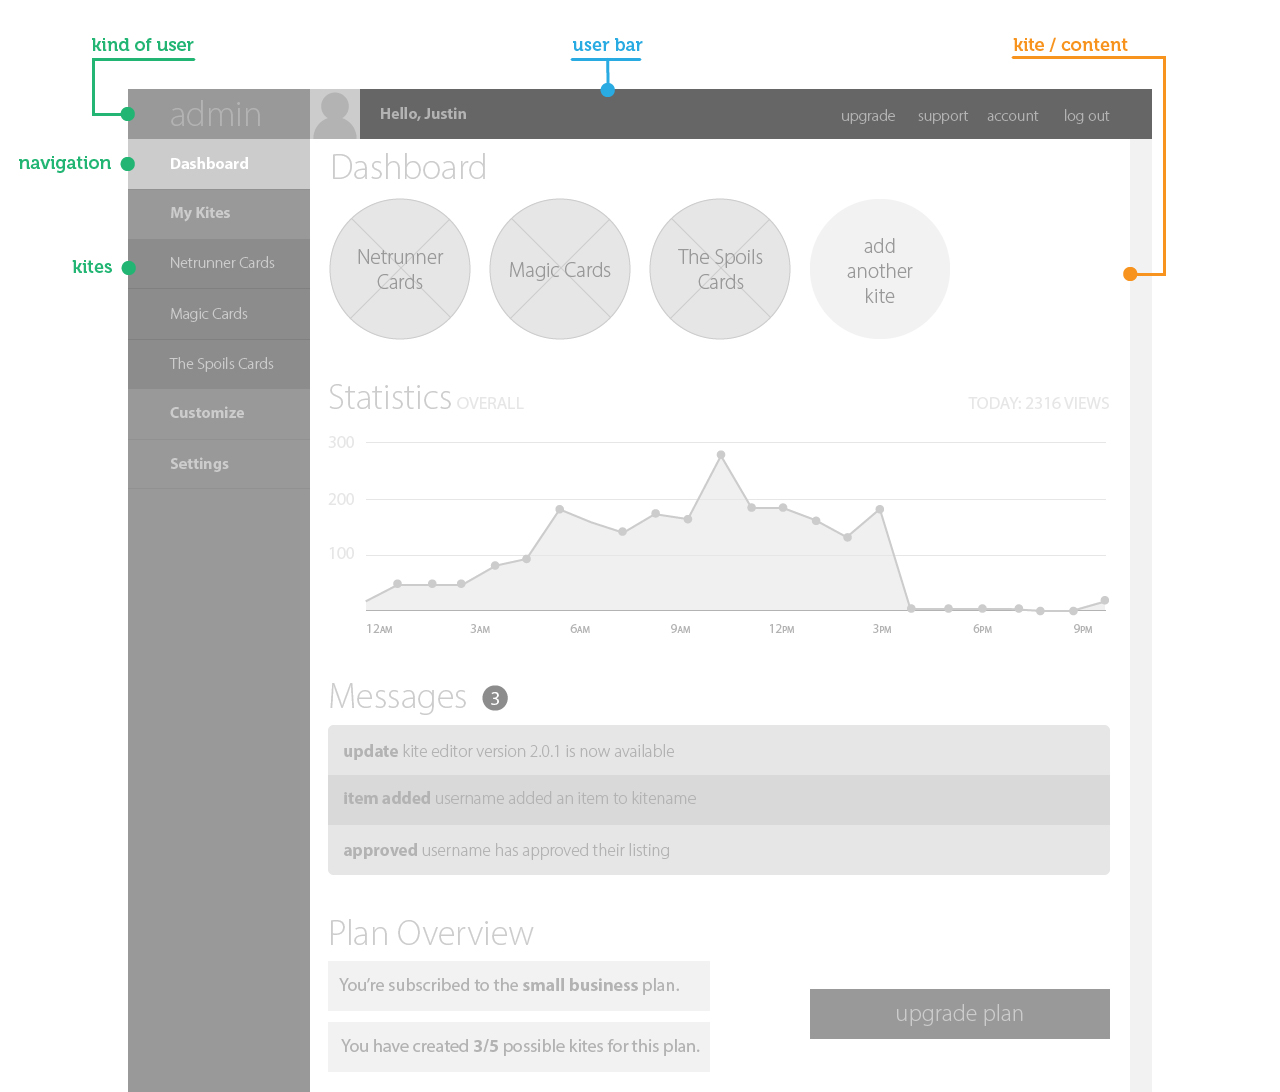Image resolution: width=1280 pixels, height=1092 pixels.
Task: Select The Spoils Cards in sidebar
Action: coord(222,364)
